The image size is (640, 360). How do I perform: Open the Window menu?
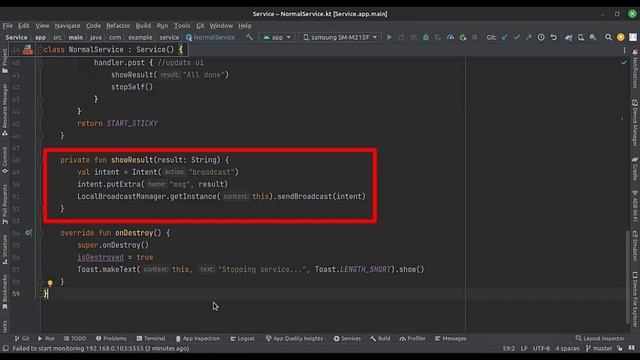(x=221, y=26)
